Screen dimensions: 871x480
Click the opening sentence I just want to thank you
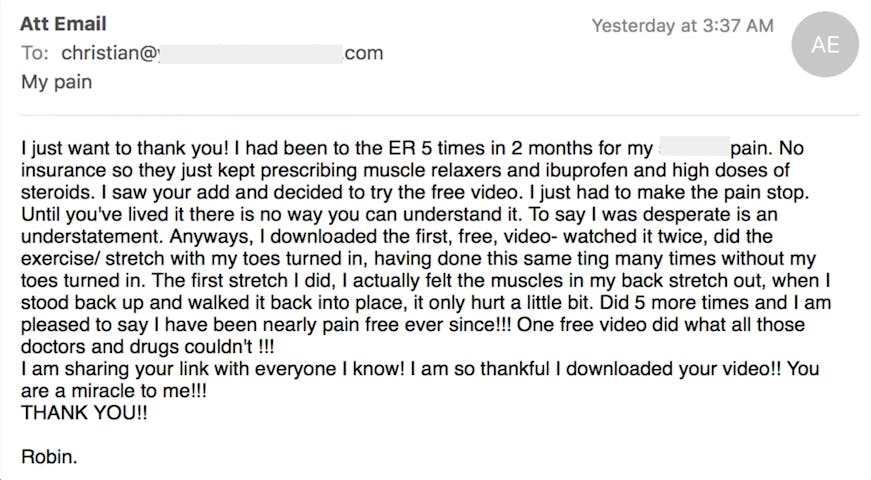pyautogui.click(x=125, y=148)
